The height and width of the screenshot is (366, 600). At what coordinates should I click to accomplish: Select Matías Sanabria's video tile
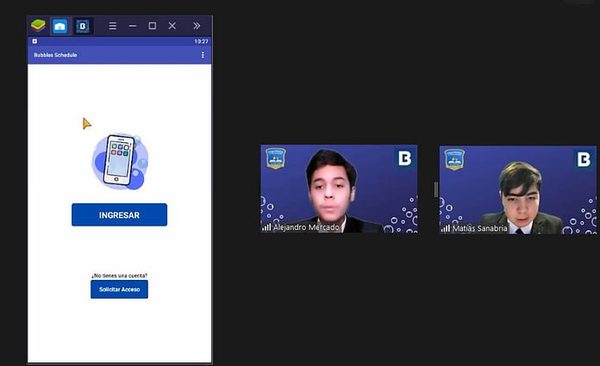click(518, 190)
